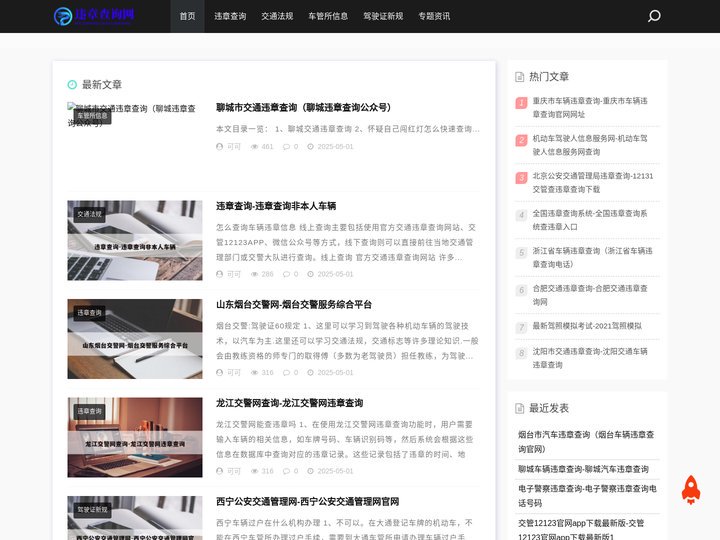This screenshot has height=540, width=720.
Task: Click views eye icon showing 461
Action: (254, 146)
